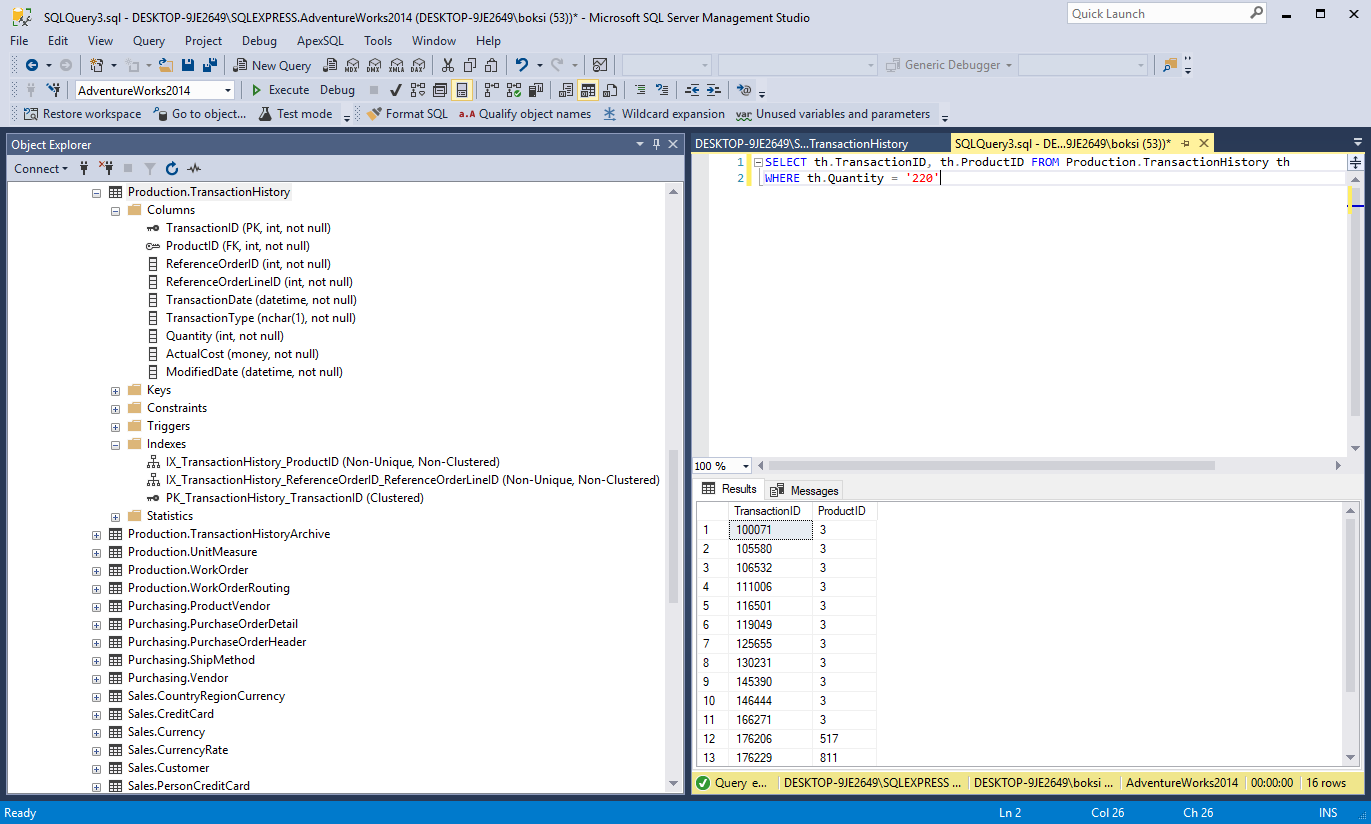Viewport: 1371px width, 824px height.
Task: Click the Format SQL button
Action: click(x=407, y=114)
